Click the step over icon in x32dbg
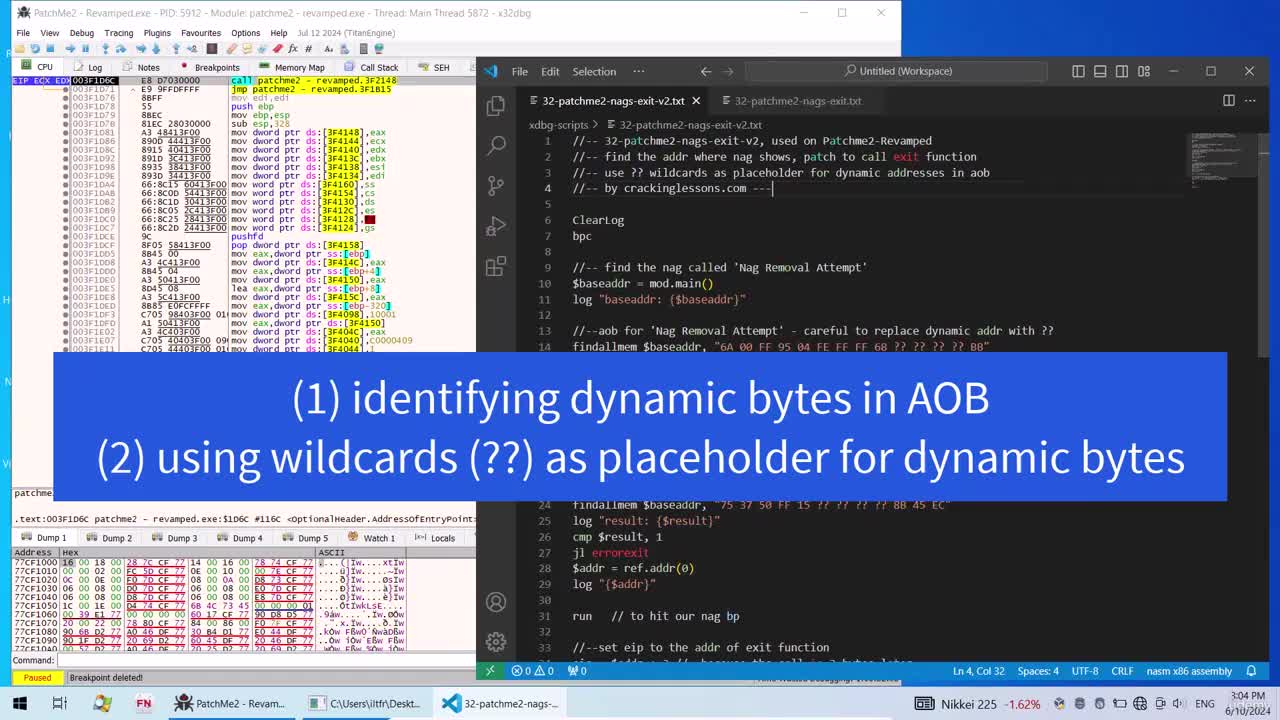The width and height of the screenshot is (1280, 720). click(121, 48)
